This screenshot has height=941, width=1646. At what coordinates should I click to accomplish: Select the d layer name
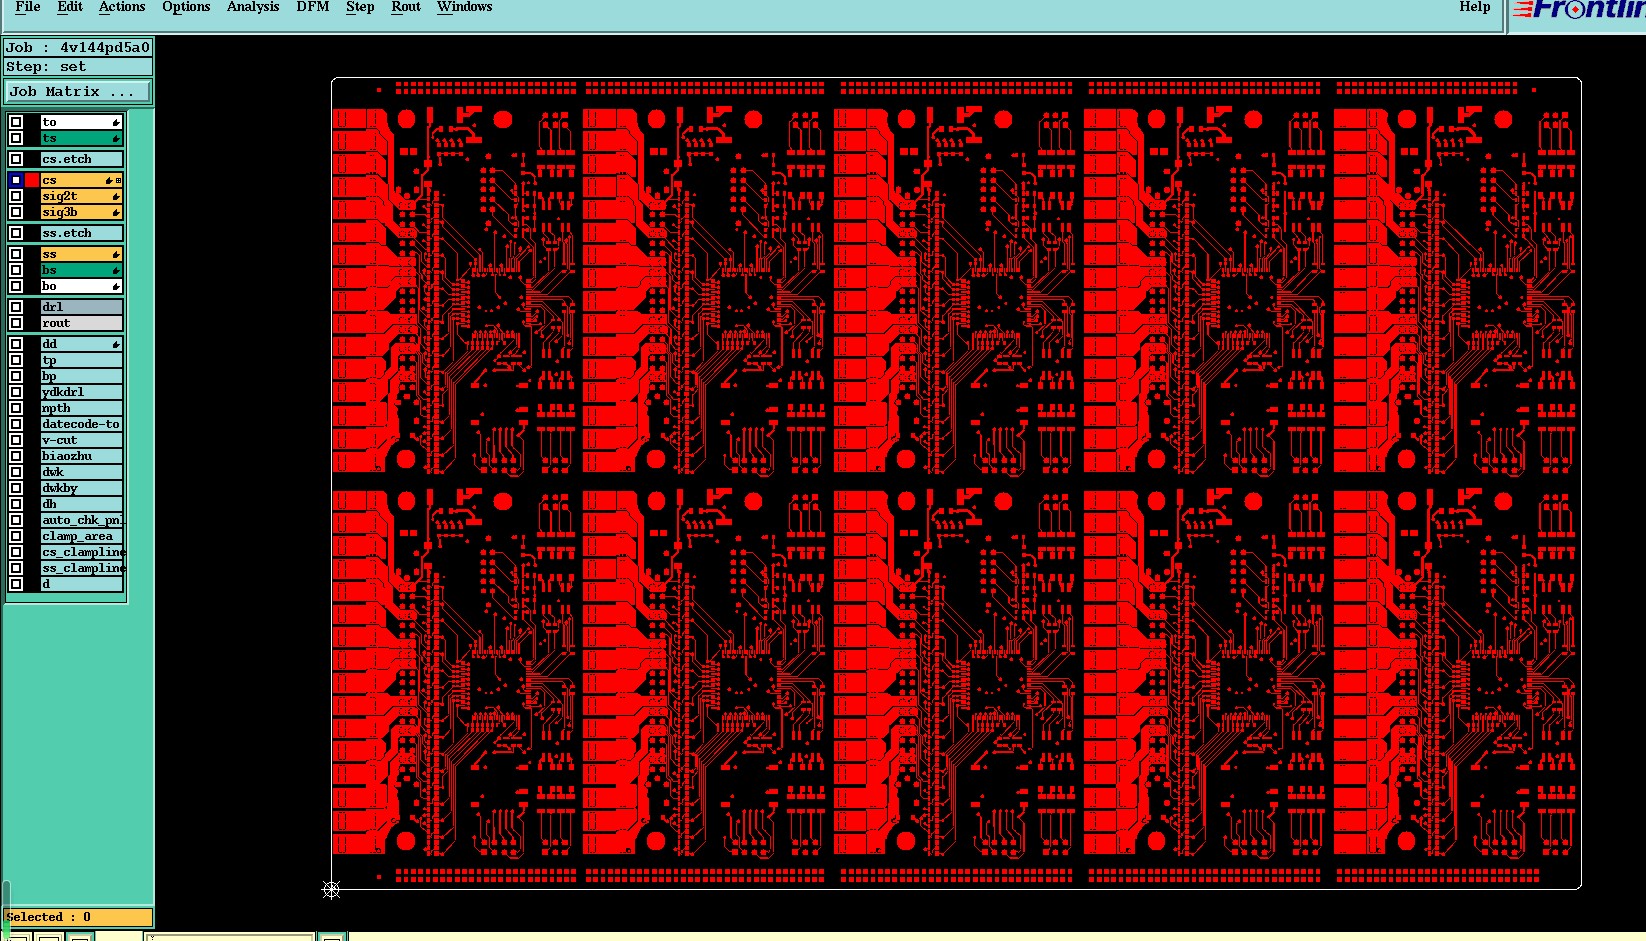click(81, 584)
